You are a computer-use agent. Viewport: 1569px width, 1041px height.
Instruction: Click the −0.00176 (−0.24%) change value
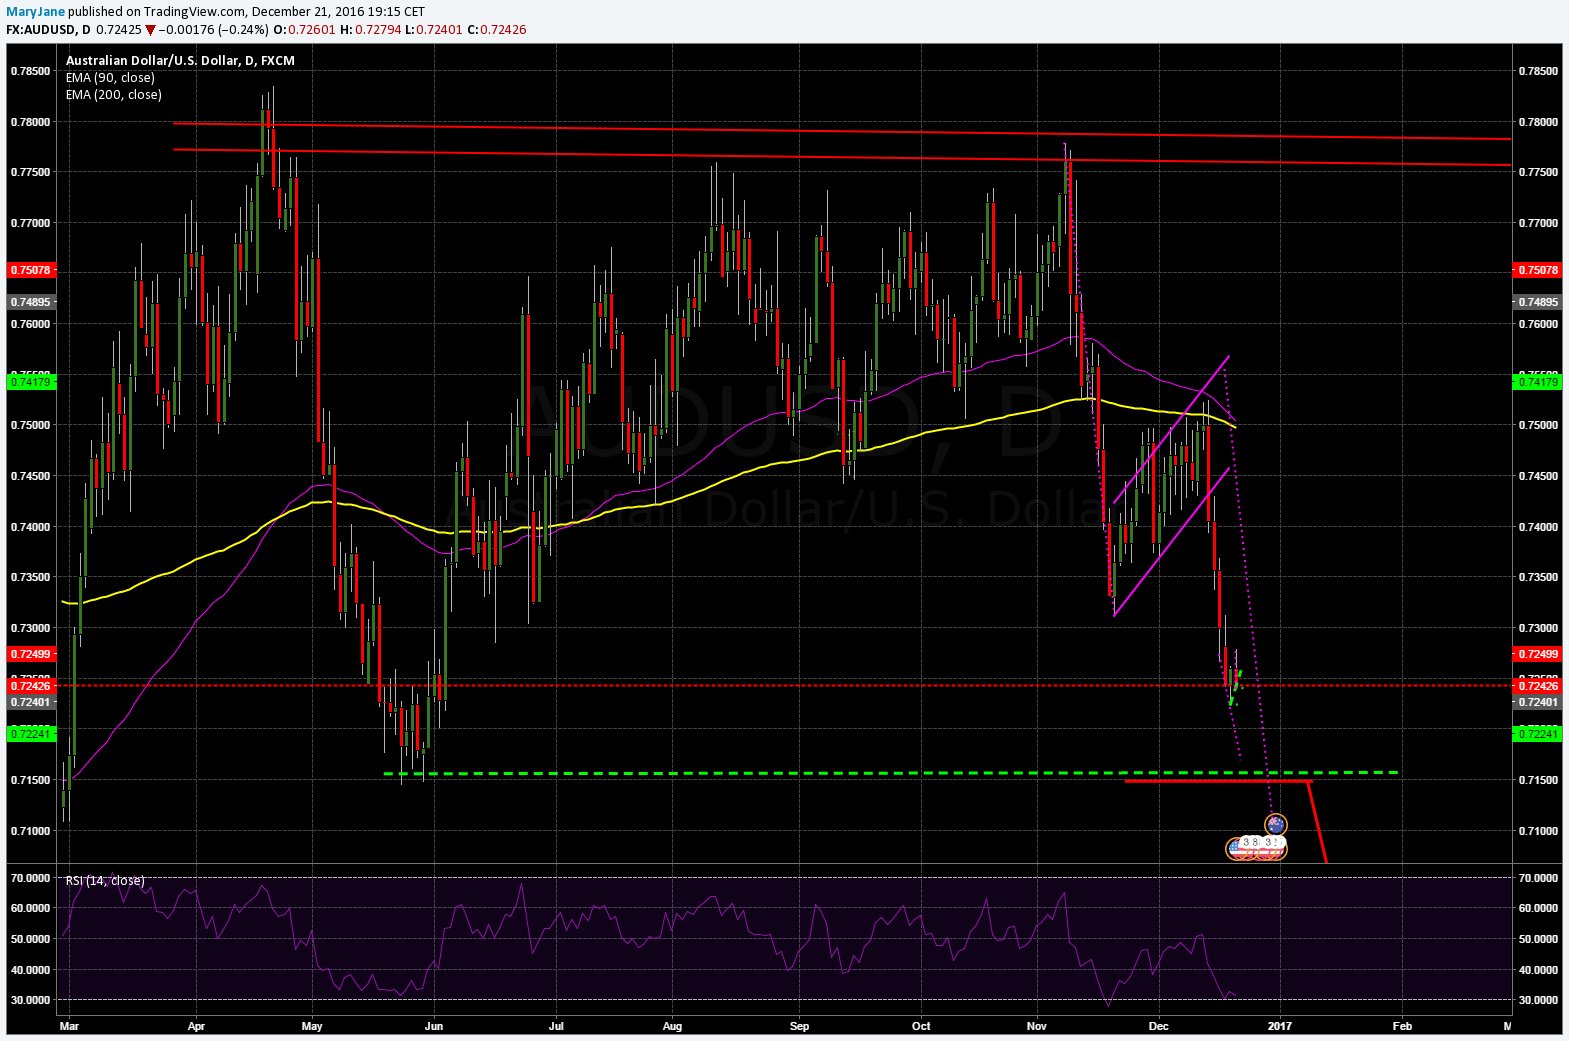click(213, 30)
